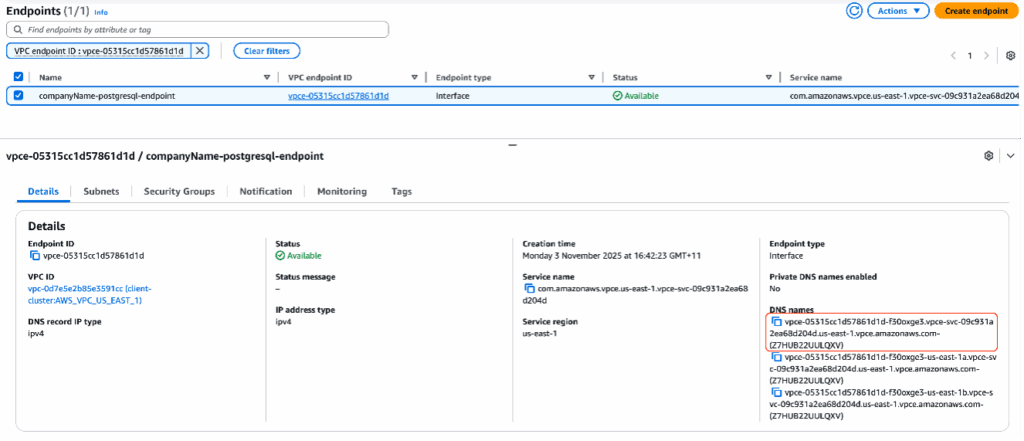Open the Subnets tab

pyautogui.click(x=101, y=191)
